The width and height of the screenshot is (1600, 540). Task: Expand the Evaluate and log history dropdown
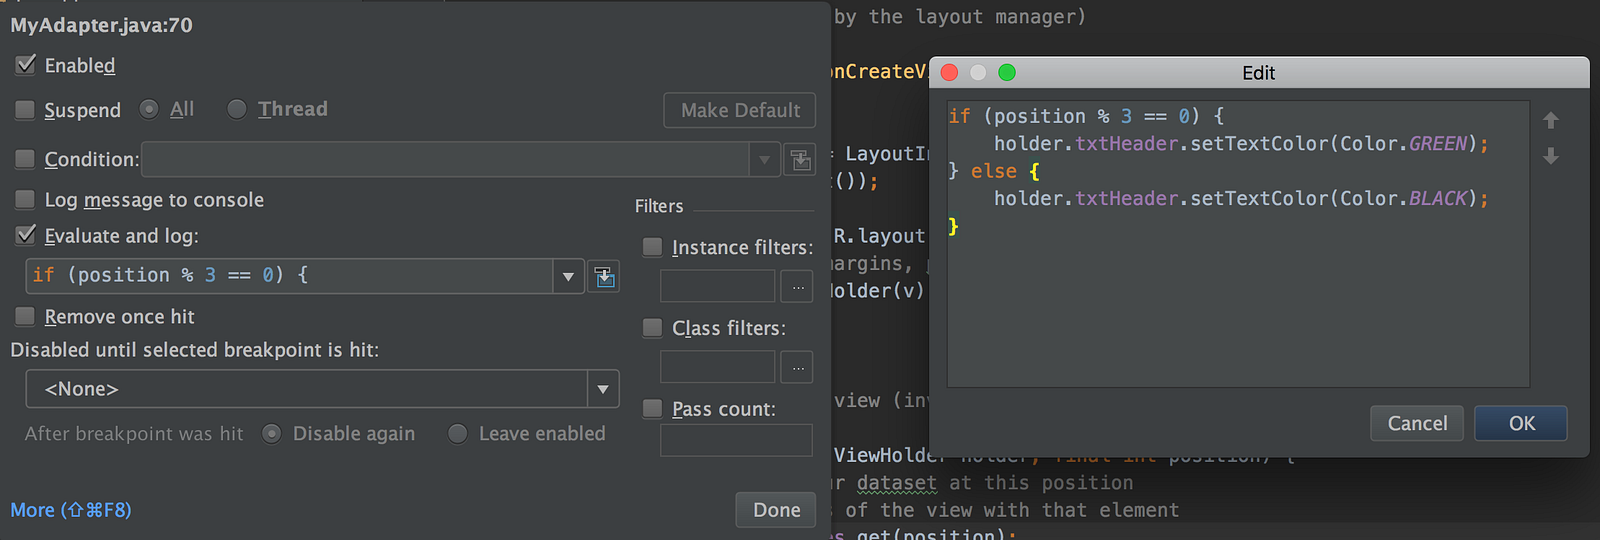(x=568, y=276)
